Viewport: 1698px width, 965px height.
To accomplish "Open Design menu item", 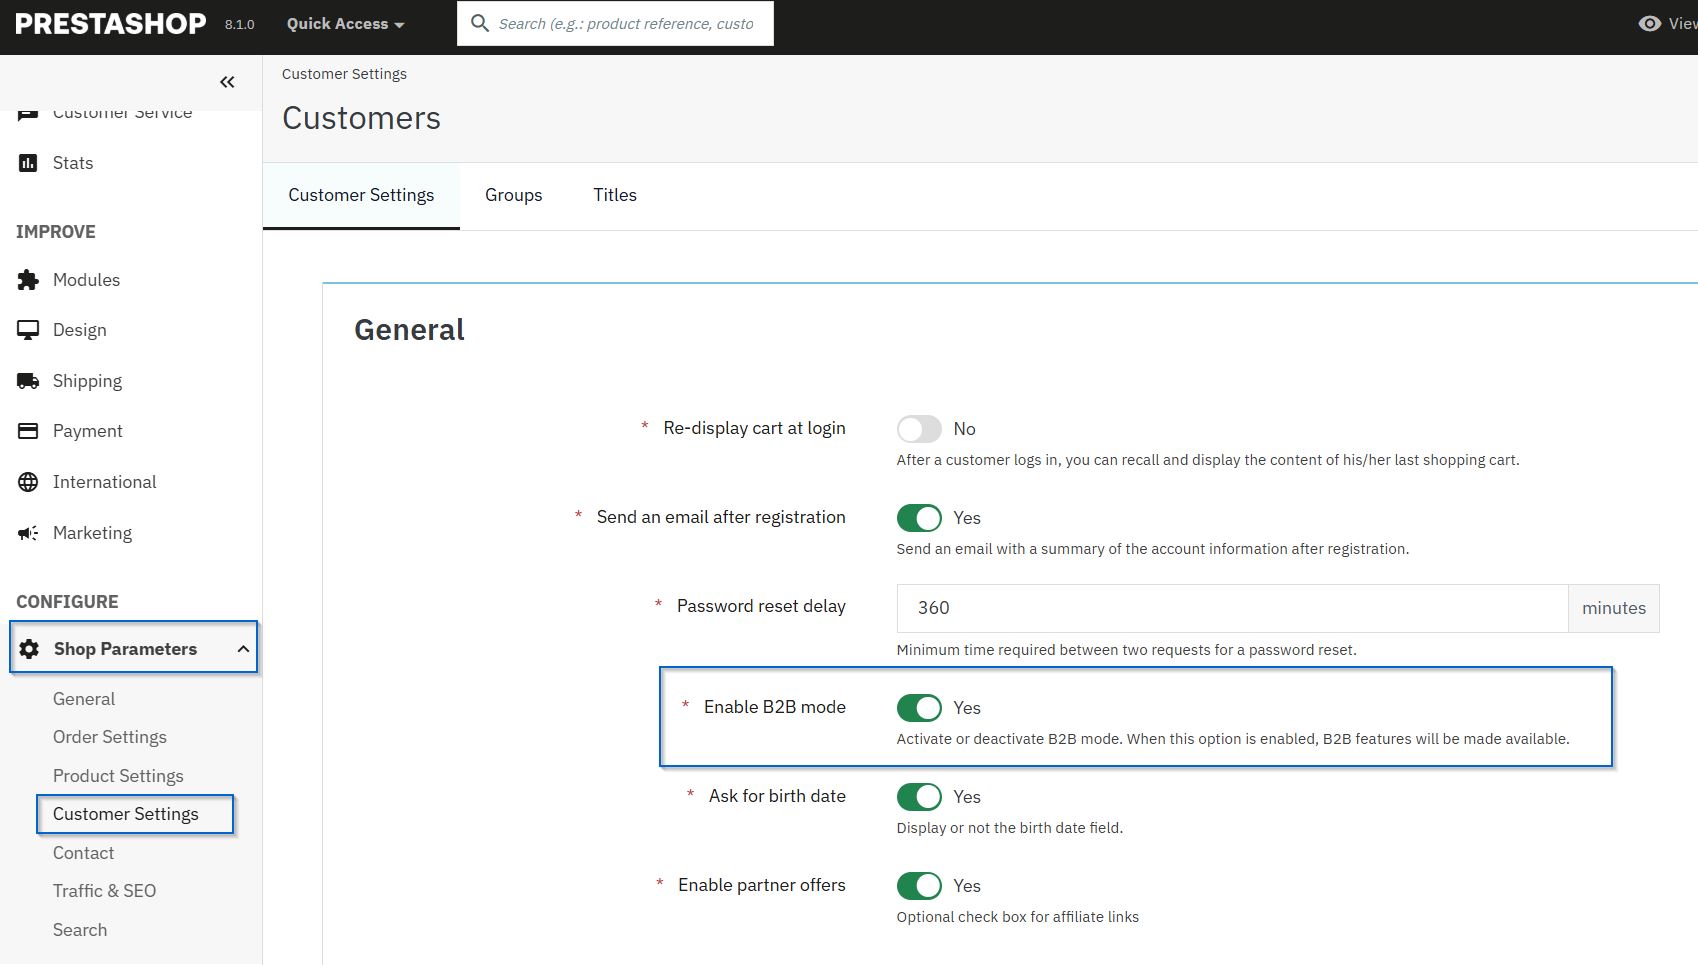I will [x=79, y=330].
